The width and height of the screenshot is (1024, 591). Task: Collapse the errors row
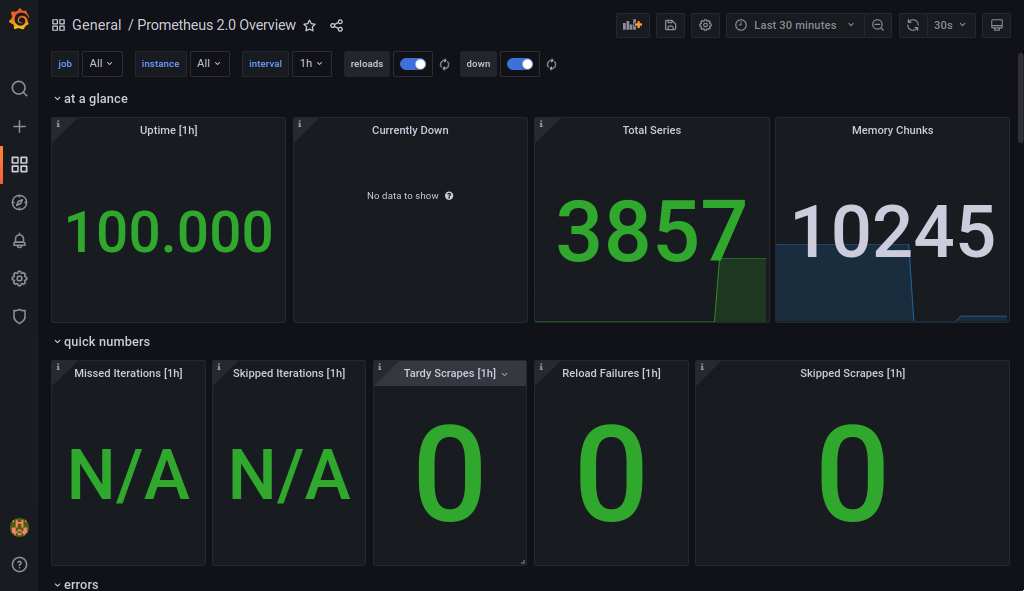pyautogui.click(x=76, y=584)
